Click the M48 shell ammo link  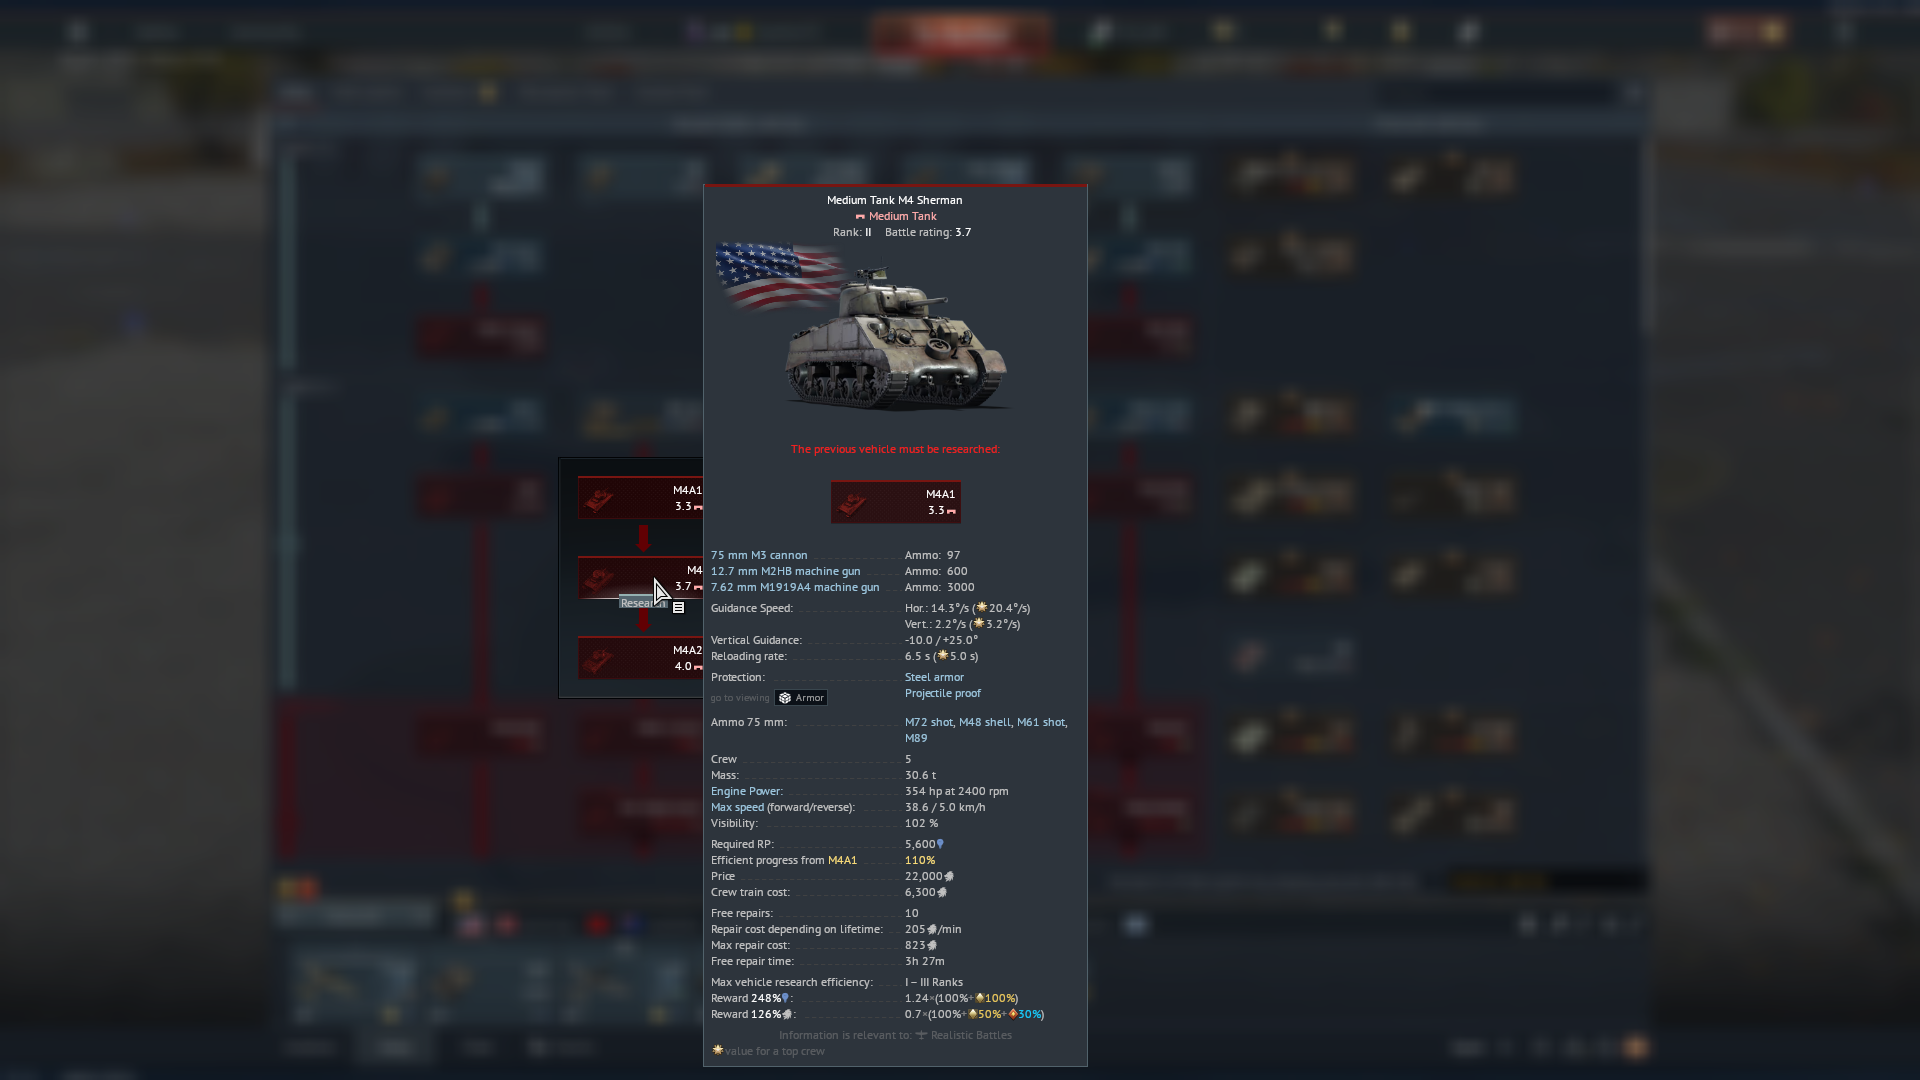point(985,722)
